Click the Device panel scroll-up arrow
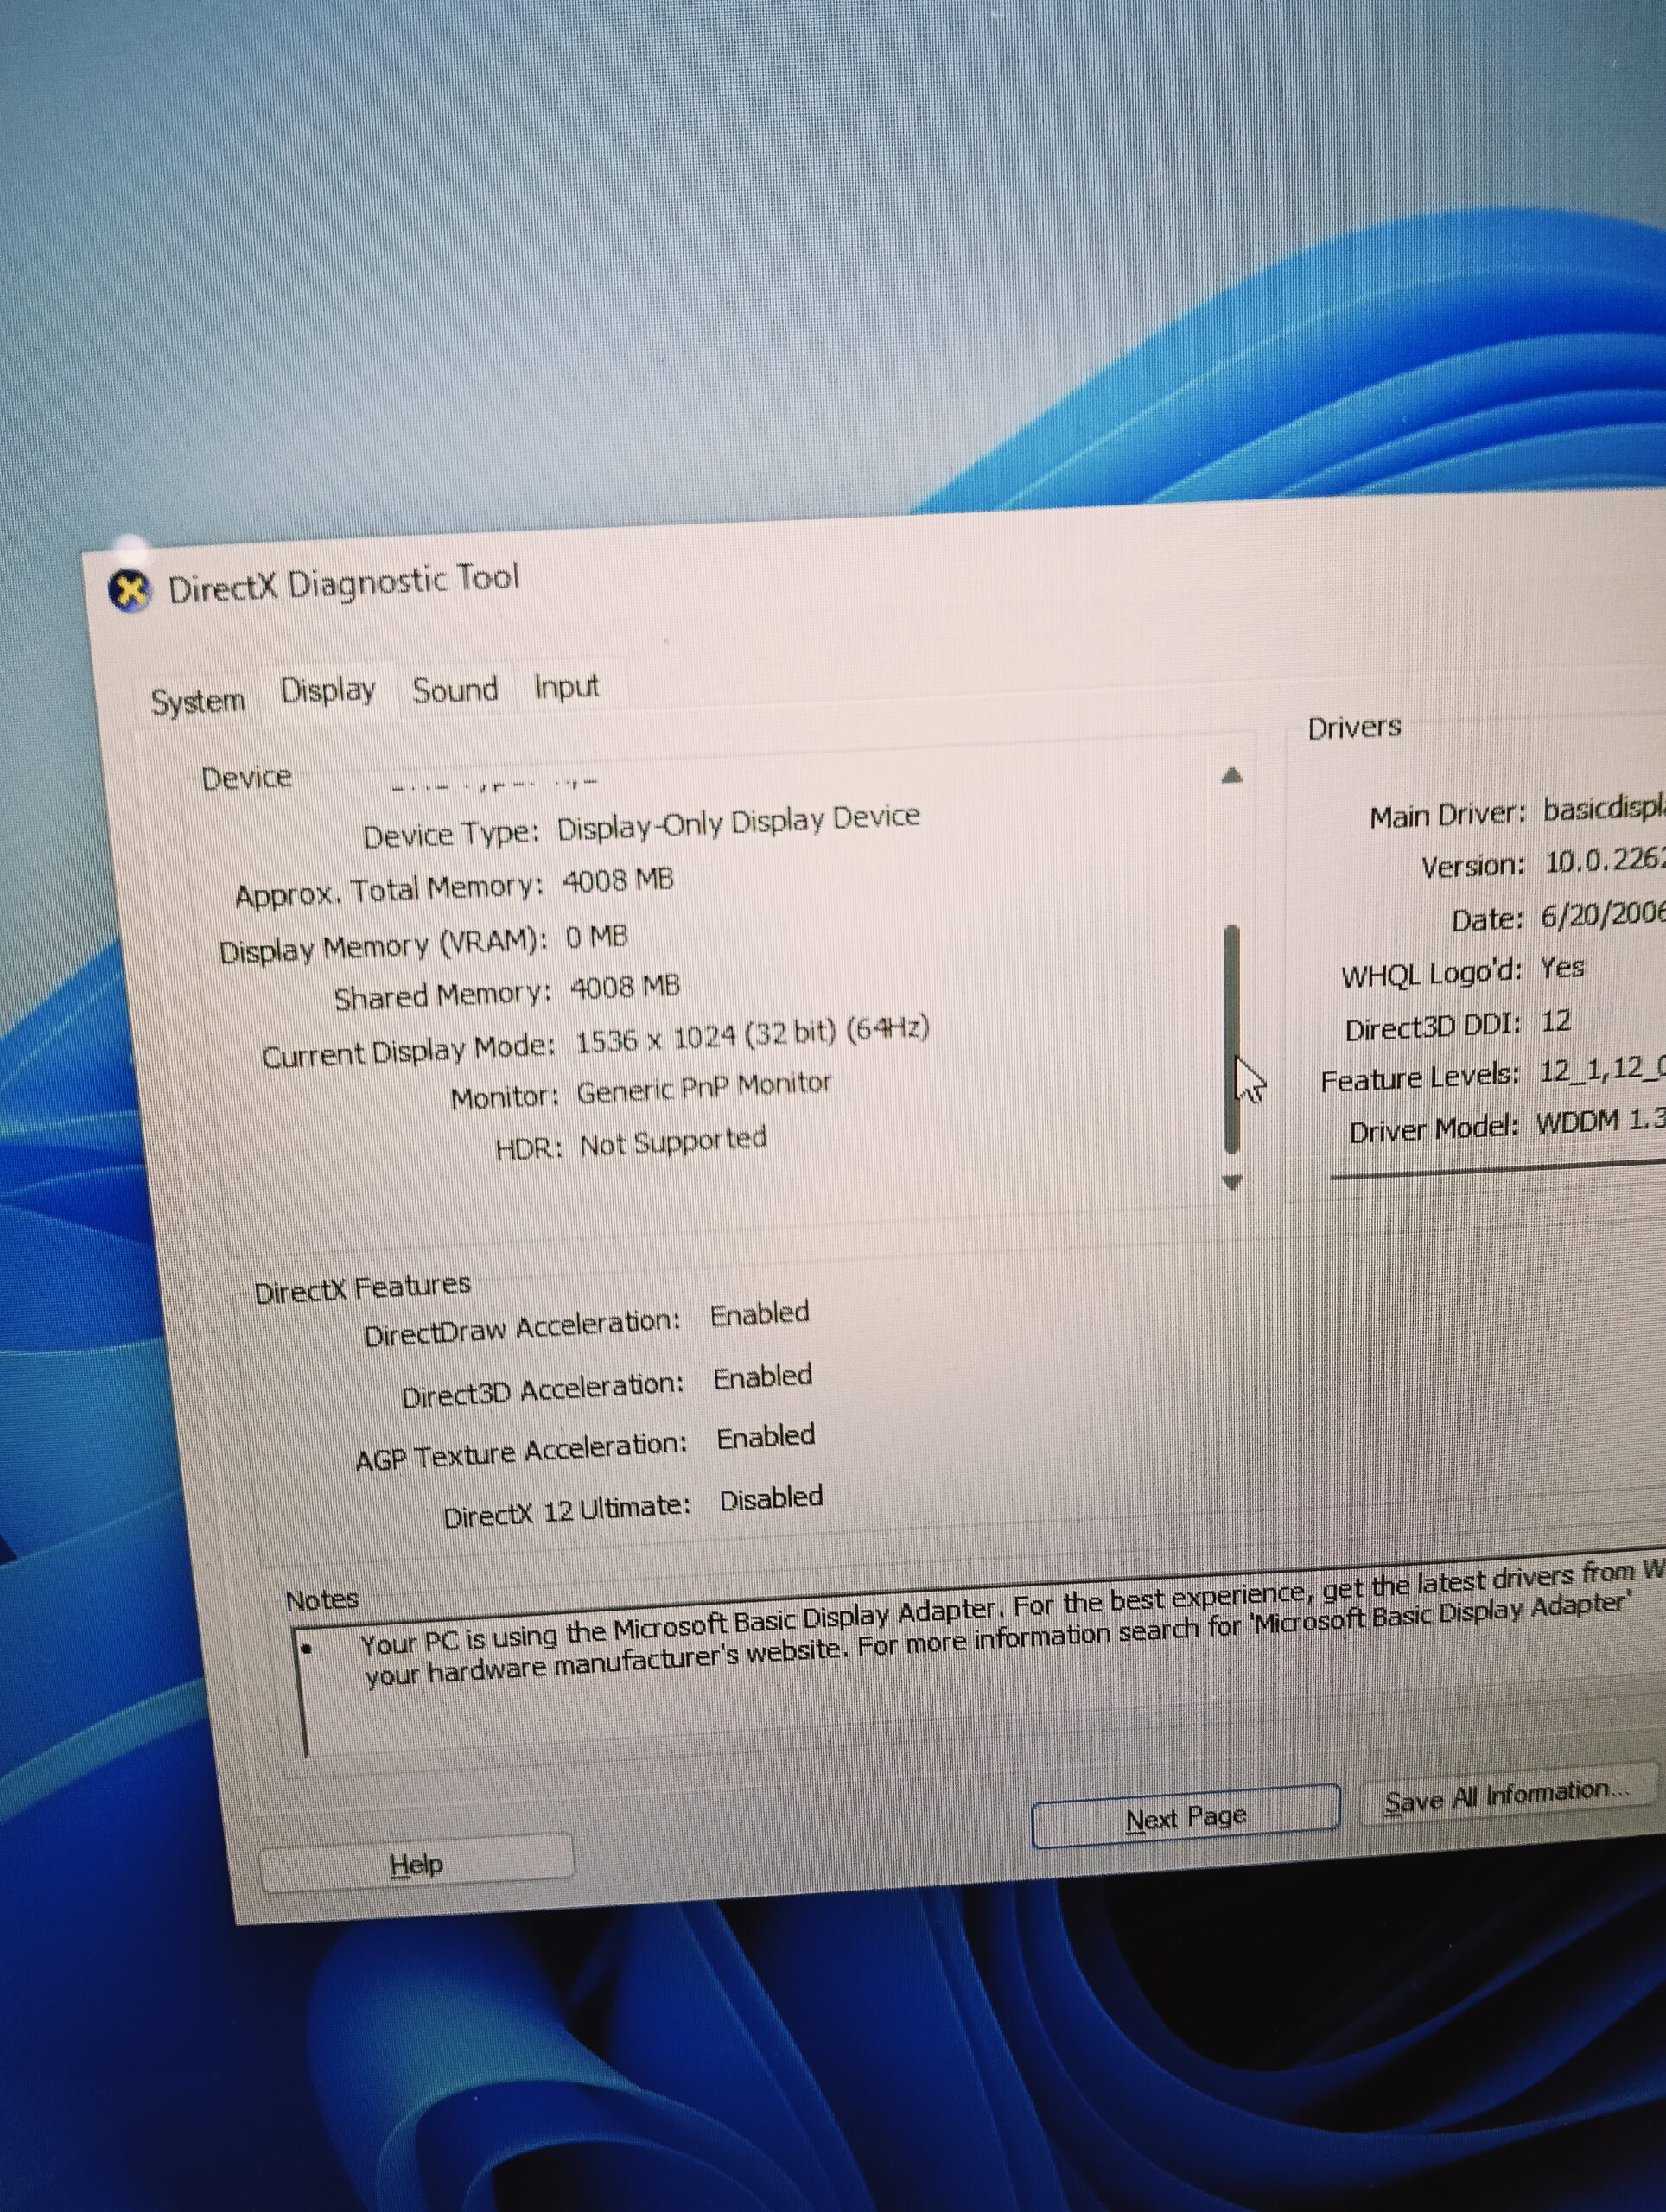1666x2212 pixels. pos(1232,775)
